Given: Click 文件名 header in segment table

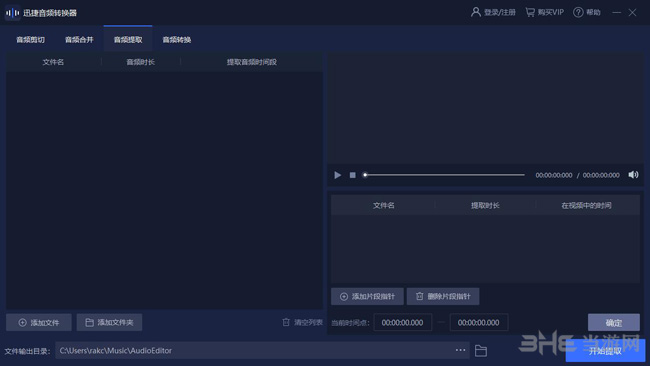Looking at the screenshot, I should (383, 205).
